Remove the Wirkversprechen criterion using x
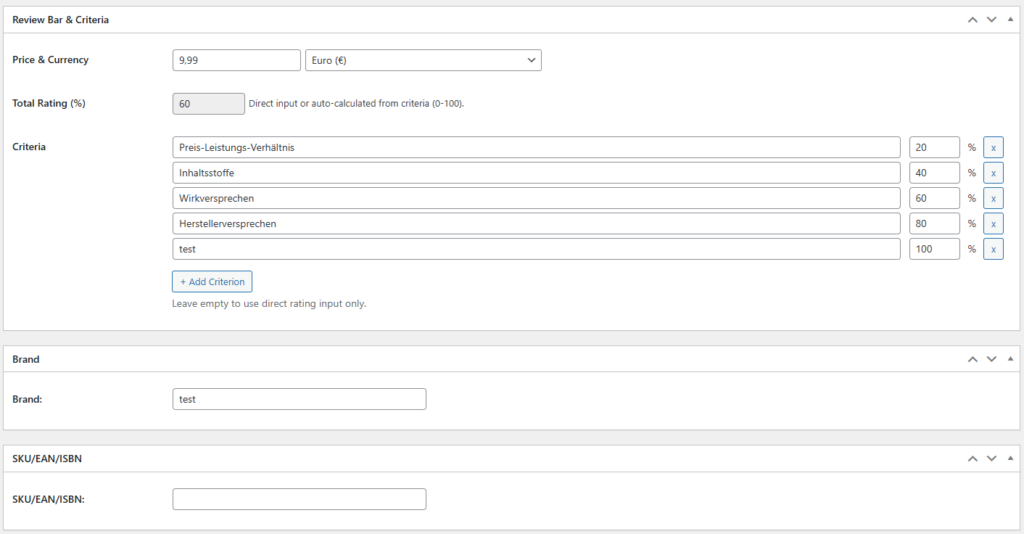Screen dimensions: 1024x534 click(x=993, y=198)
